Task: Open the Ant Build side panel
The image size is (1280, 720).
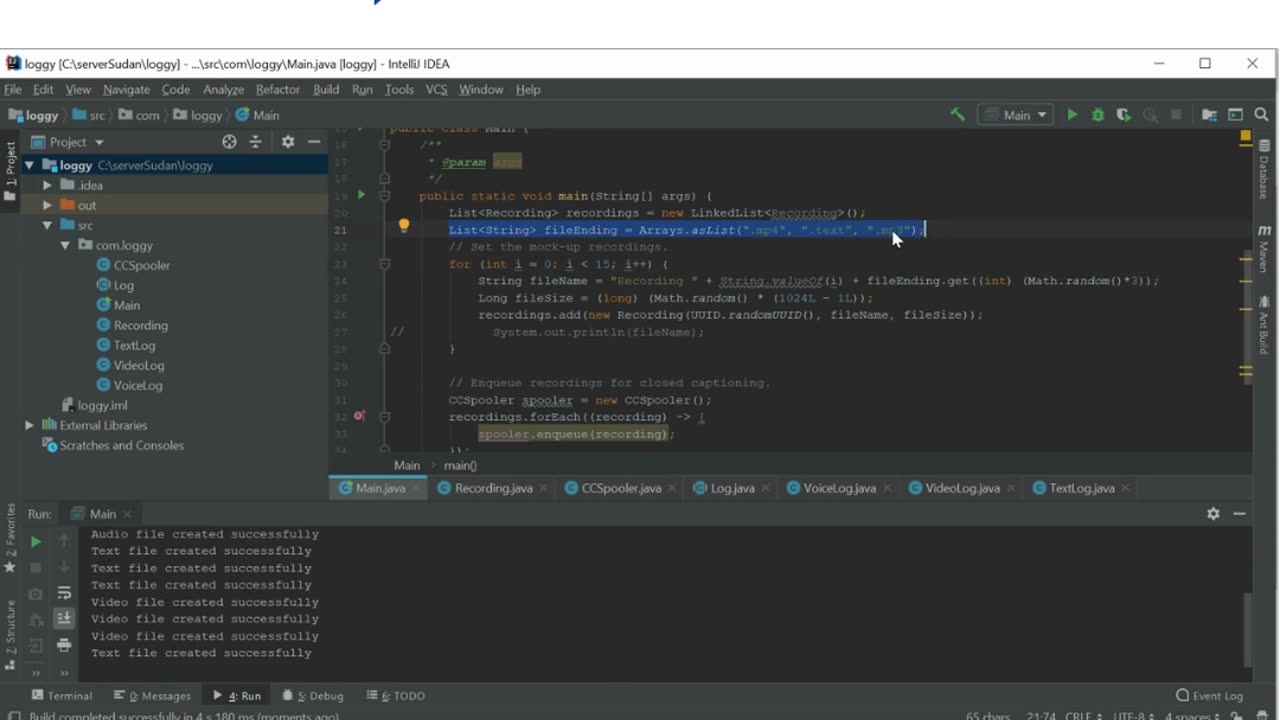Action: [x=1264, y=324]
